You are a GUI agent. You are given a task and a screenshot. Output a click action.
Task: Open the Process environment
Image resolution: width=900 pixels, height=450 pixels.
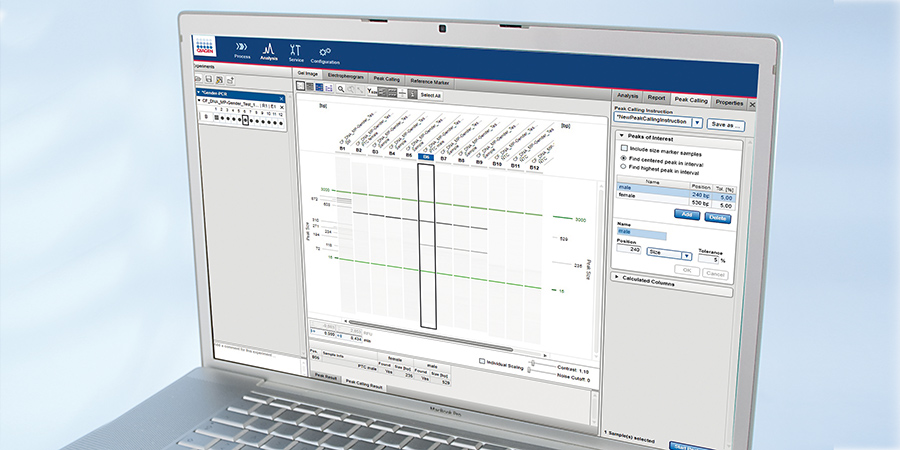point(242,50)
